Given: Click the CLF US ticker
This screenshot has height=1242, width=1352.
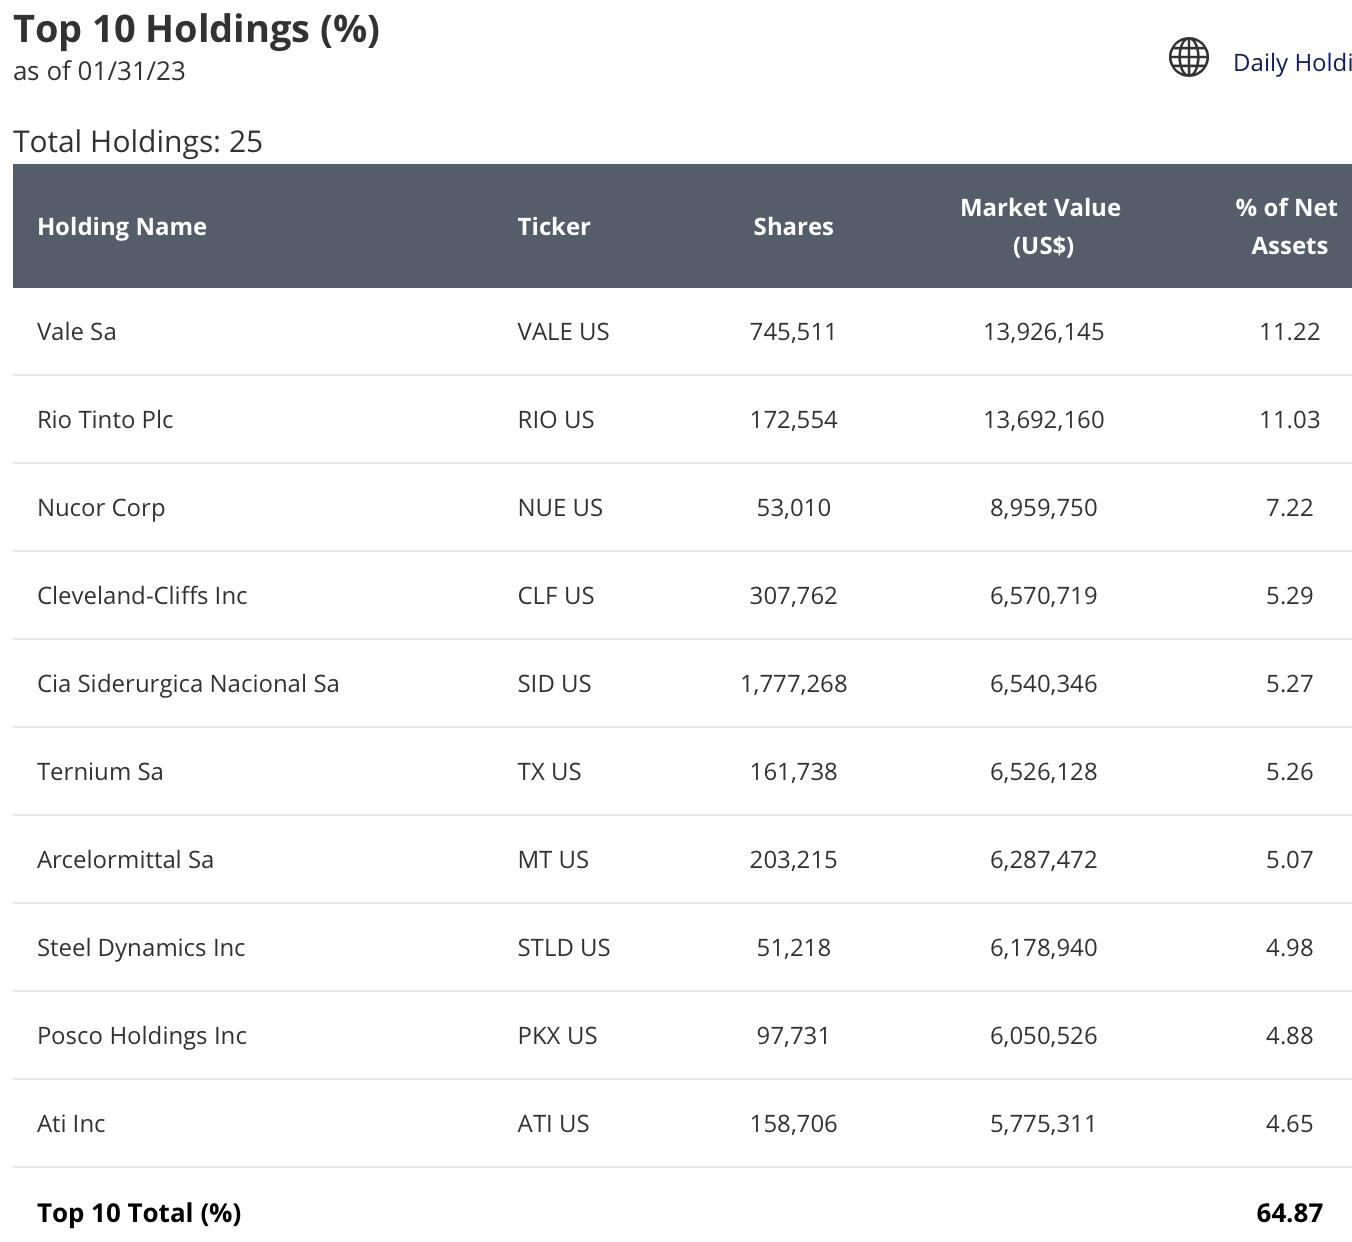Looking at the screenshot, I should pyautogui.click(x=556, y=595).
